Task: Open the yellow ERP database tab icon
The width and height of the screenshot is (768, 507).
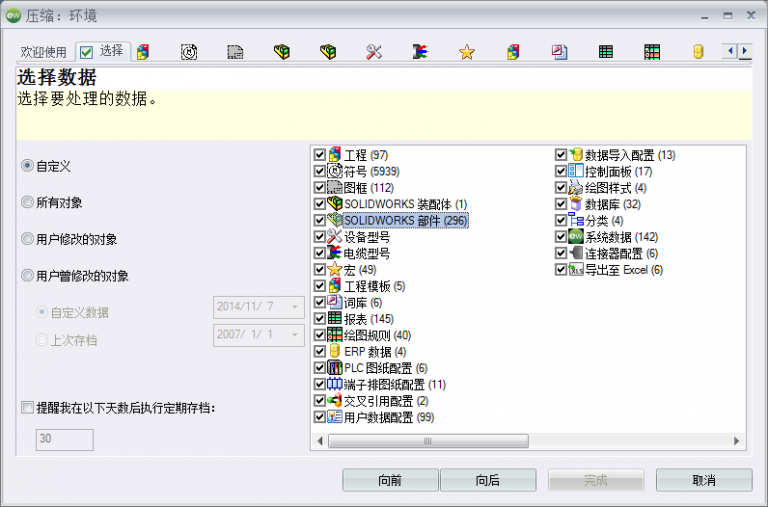Action: (698, 52)
